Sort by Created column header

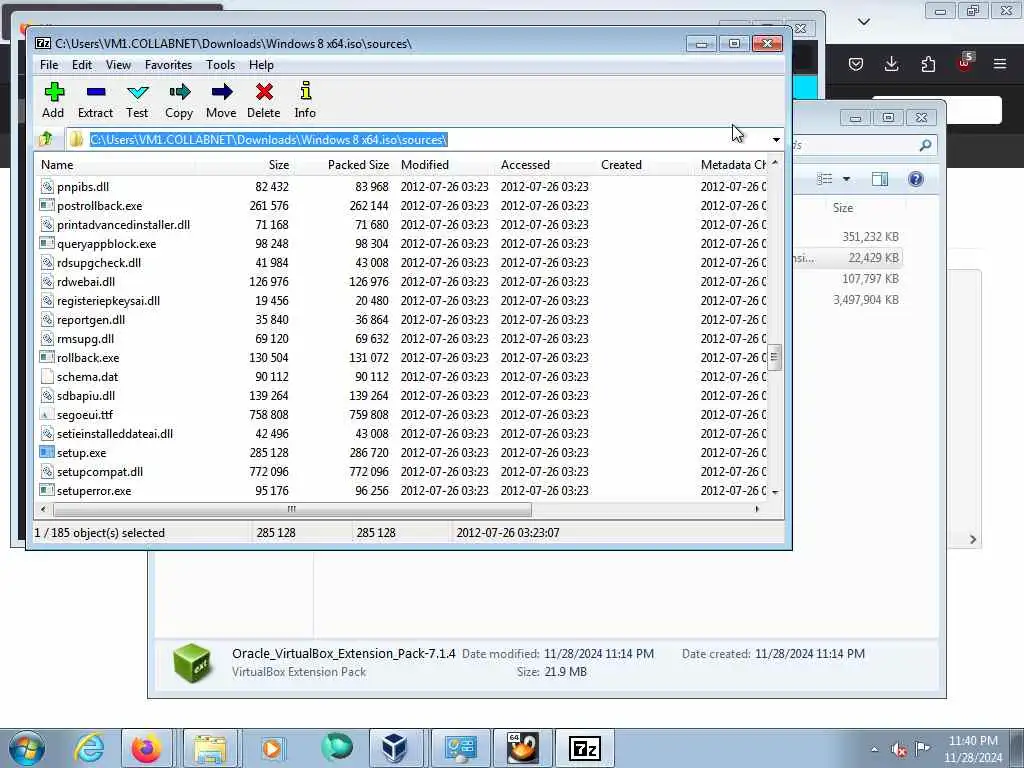click(x=645, y=165)
